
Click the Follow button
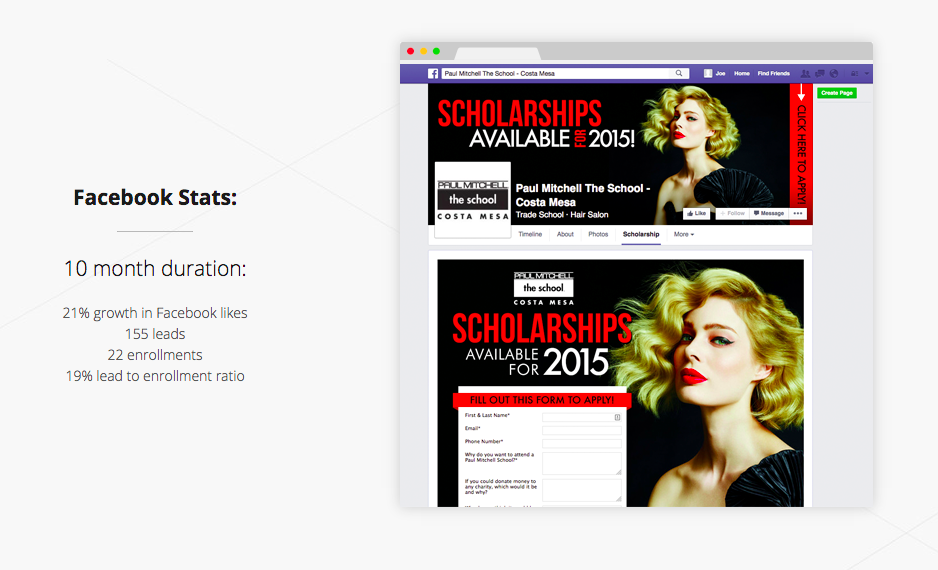tap(732, 214)
